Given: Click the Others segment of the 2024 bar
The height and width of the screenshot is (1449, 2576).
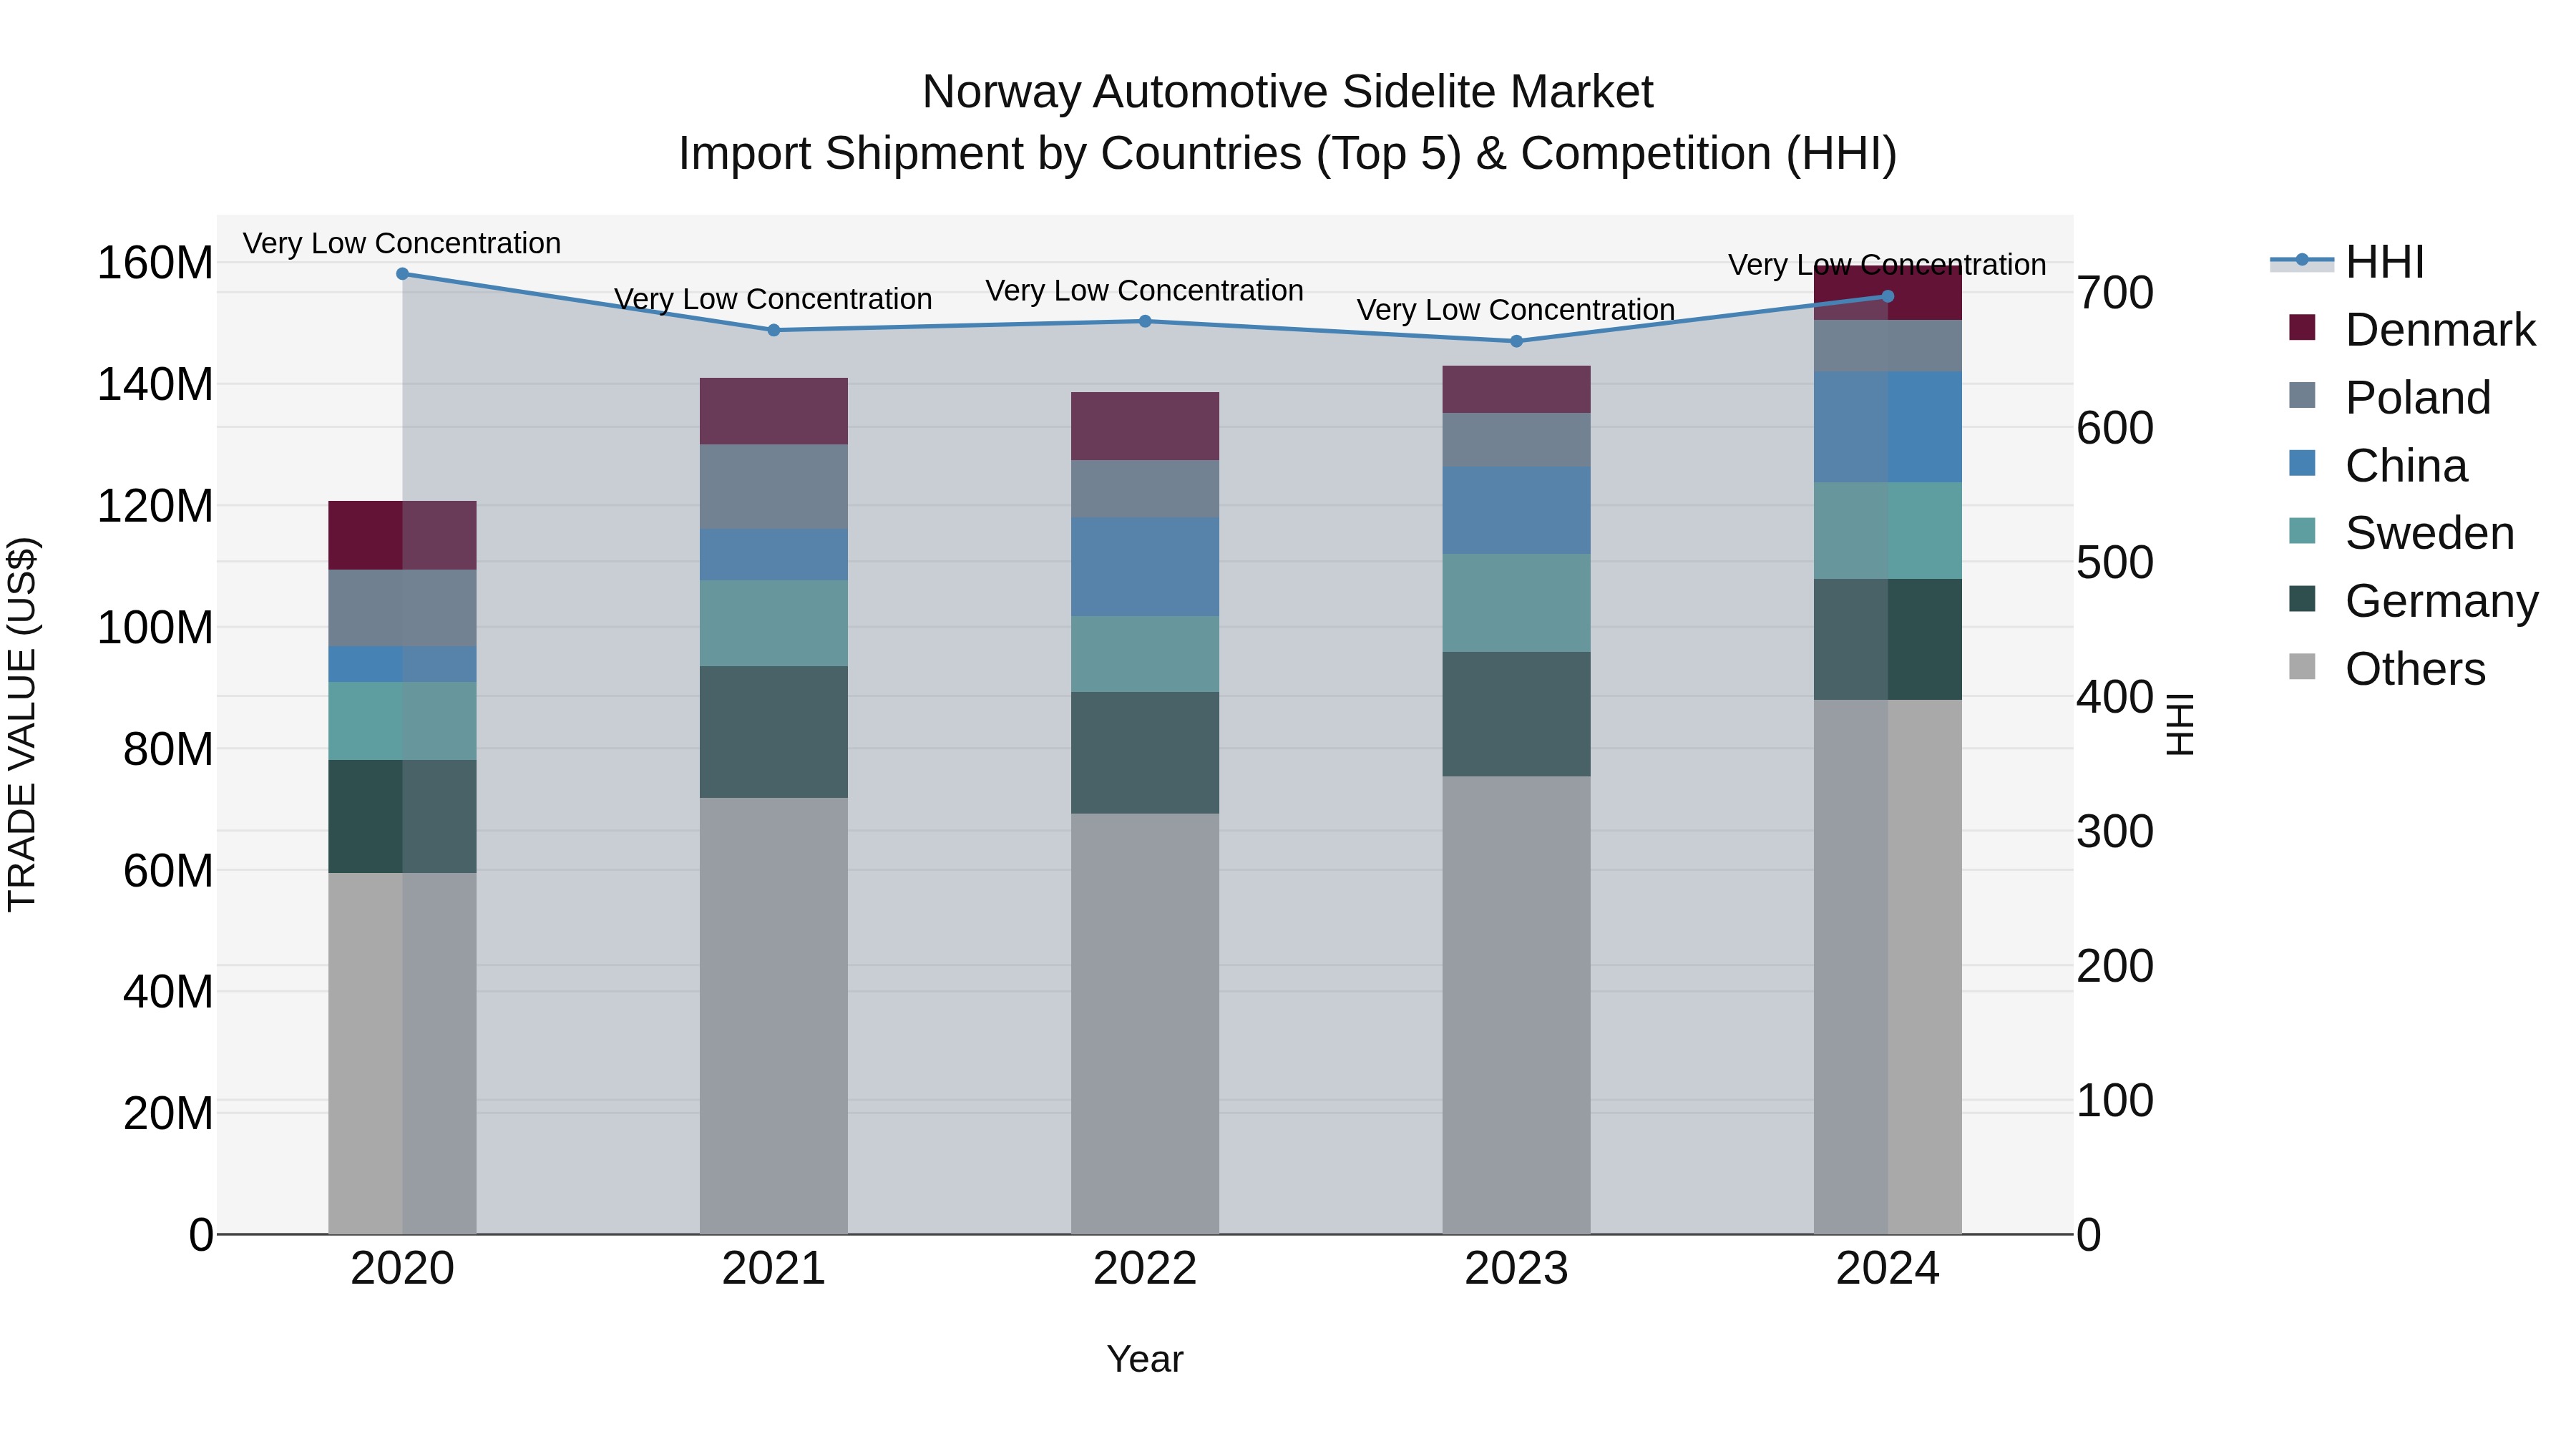Looking at the screenshot, I should click(1888, 967).
